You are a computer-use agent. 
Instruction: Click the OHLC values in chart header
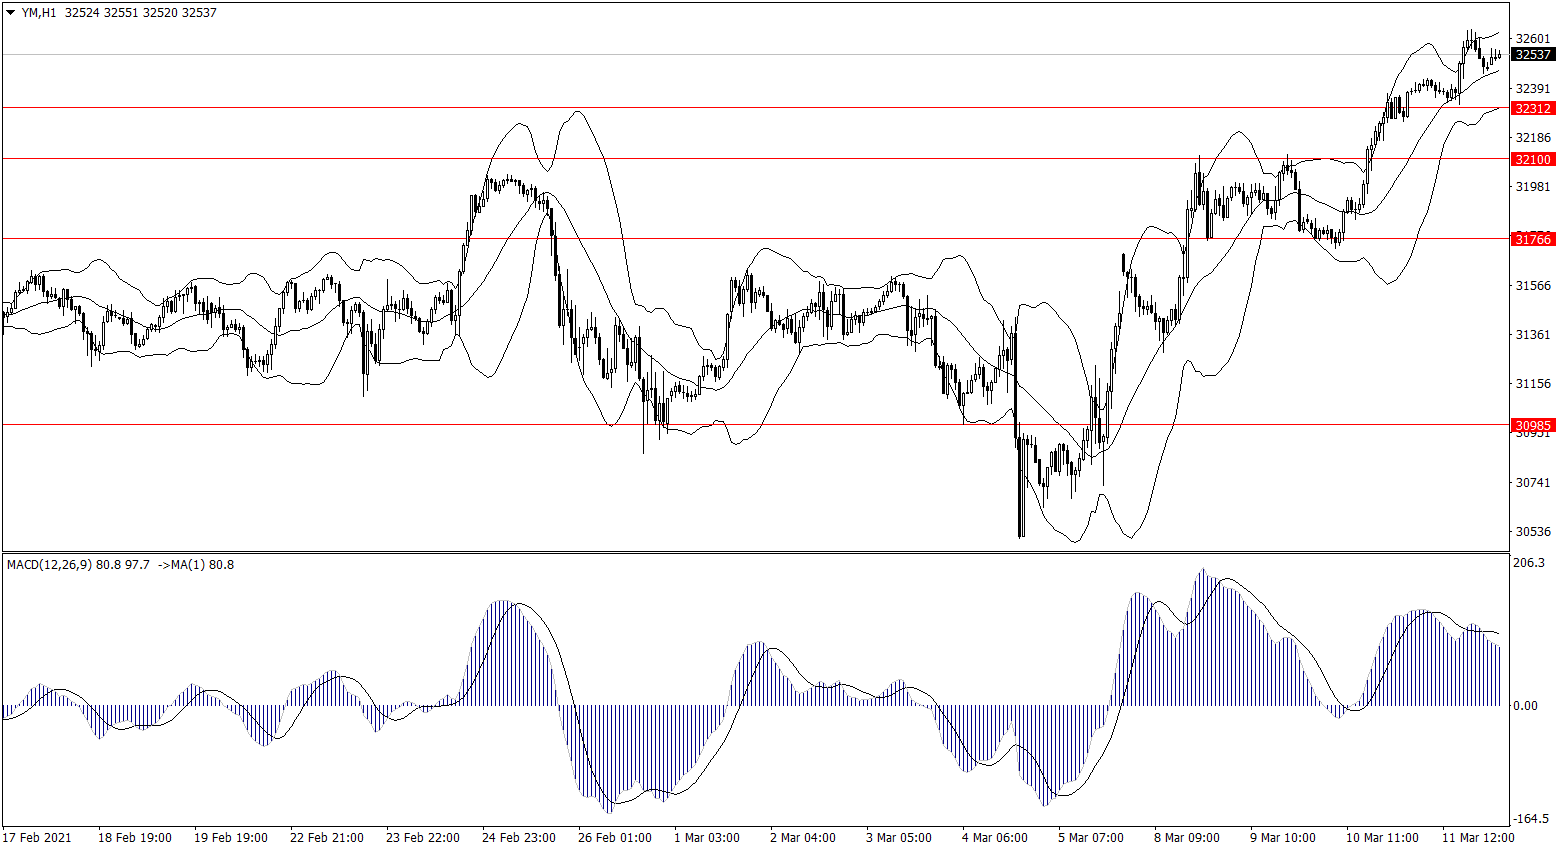[140, 13]
